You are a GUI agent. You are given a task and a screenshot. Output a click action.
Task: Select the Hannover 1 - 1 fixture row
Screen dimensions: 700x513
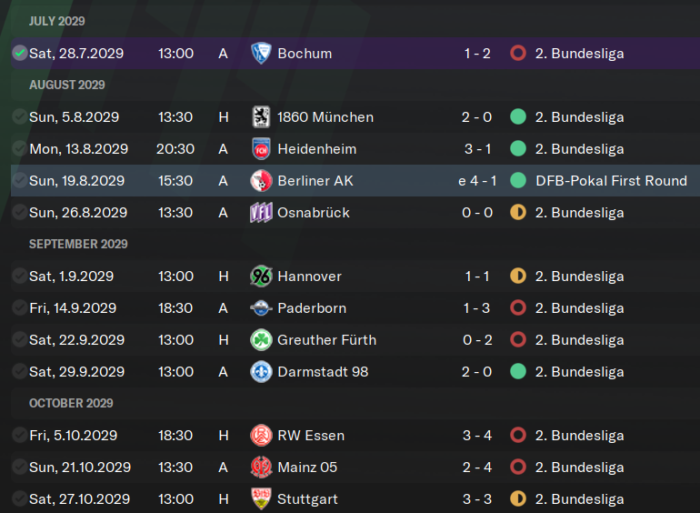click(x=355, y=276)
